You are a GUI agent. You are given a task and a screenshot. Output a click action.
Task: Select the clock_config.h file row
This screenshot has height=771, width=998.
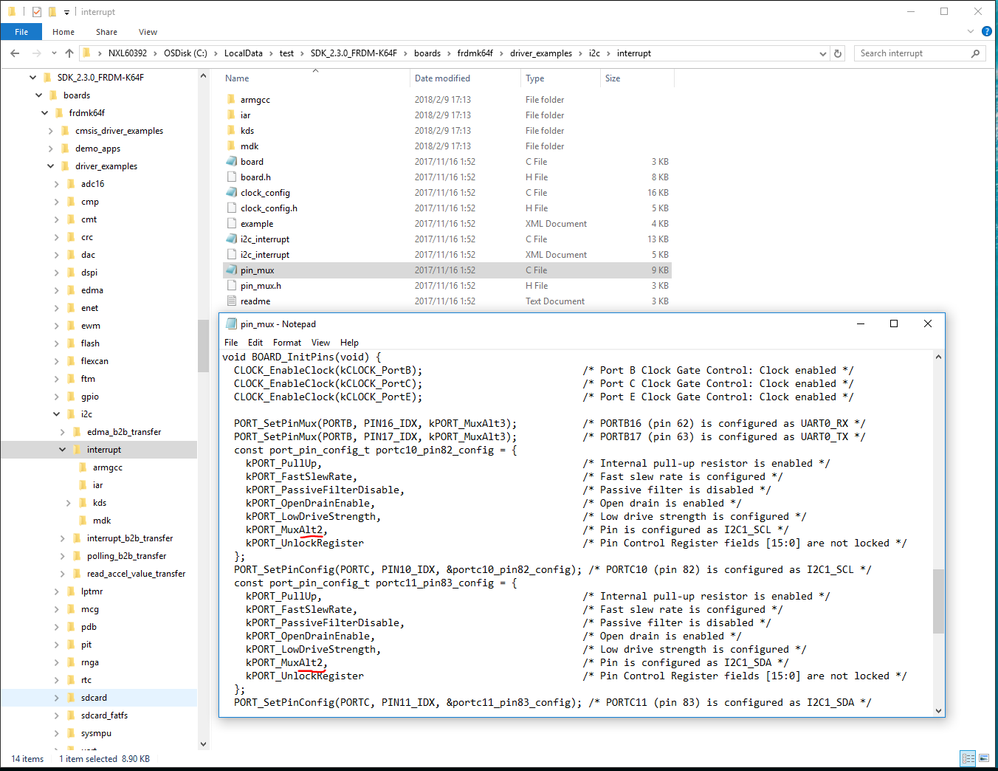pyautogui.click(x=447, y=208)
